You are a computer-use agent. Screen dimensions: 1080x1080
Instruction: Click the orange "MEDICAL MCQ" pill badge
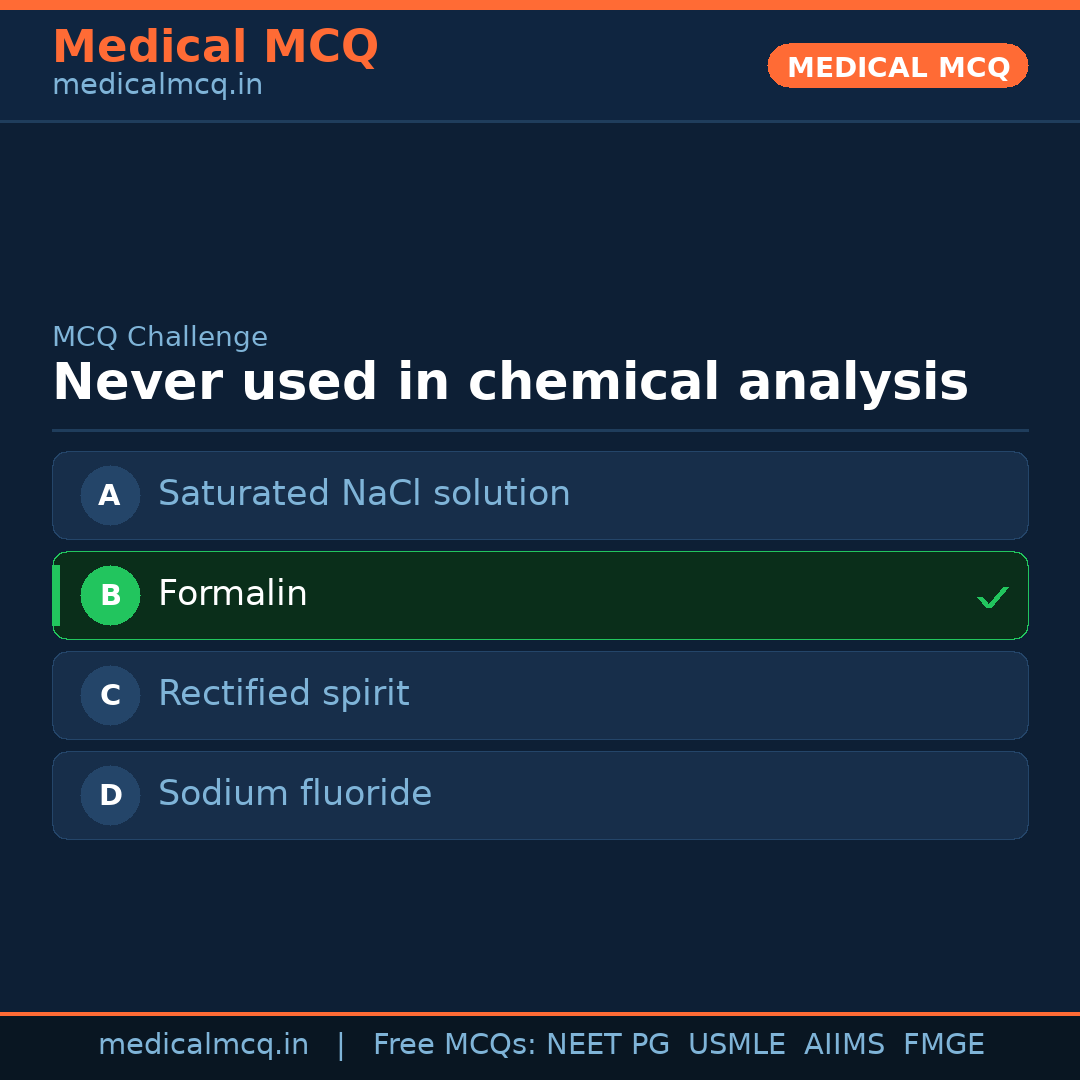(898, 67)
